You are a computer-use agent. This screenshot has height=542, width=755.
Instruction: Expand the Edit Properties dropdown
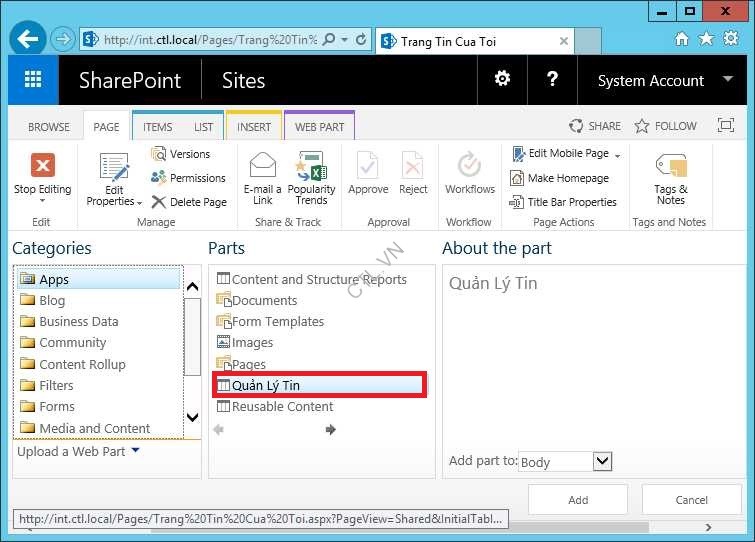139,202
